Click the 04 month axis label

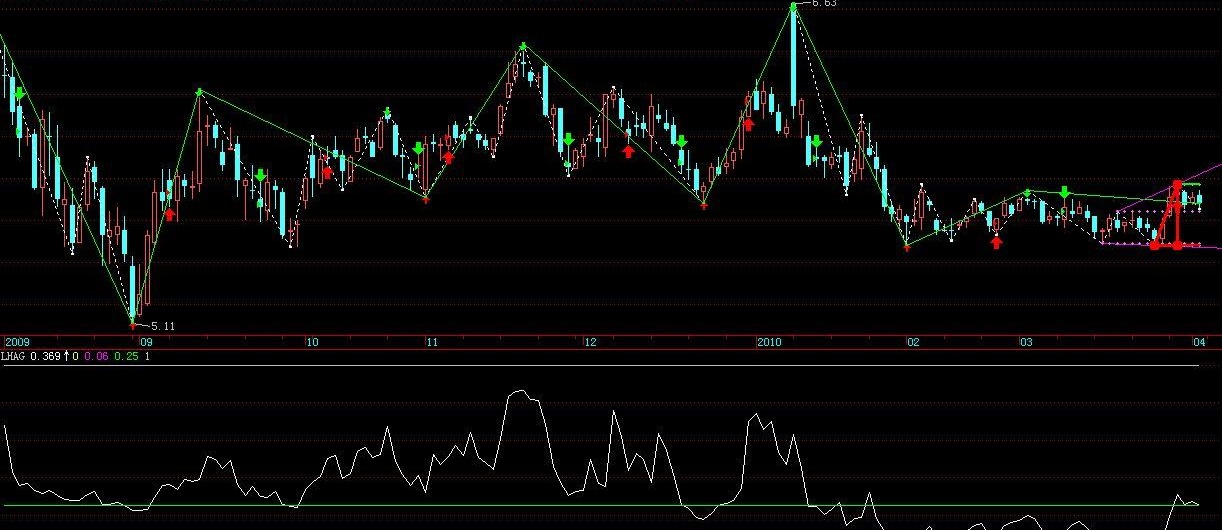[1199, 342]
